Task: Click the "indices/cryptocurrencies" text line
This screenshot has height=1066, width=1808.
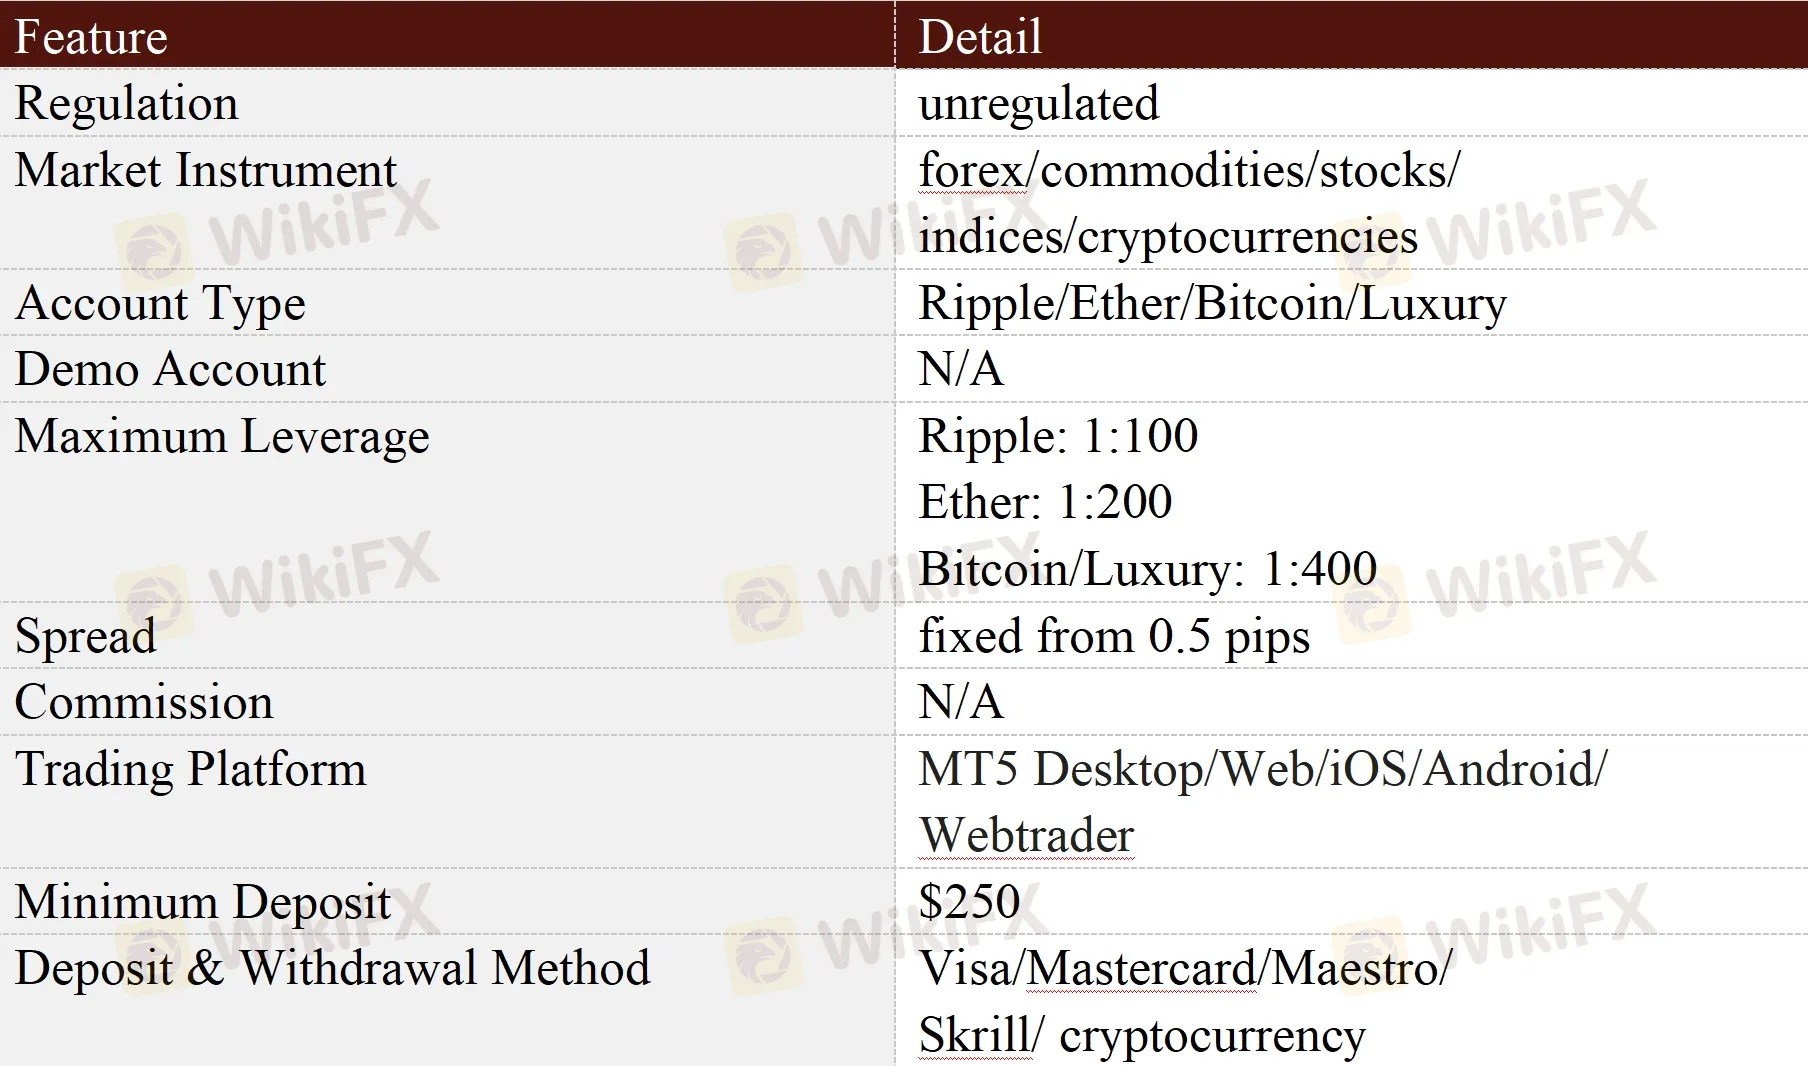Action: pyautogui.click(x=1168, y=237)
